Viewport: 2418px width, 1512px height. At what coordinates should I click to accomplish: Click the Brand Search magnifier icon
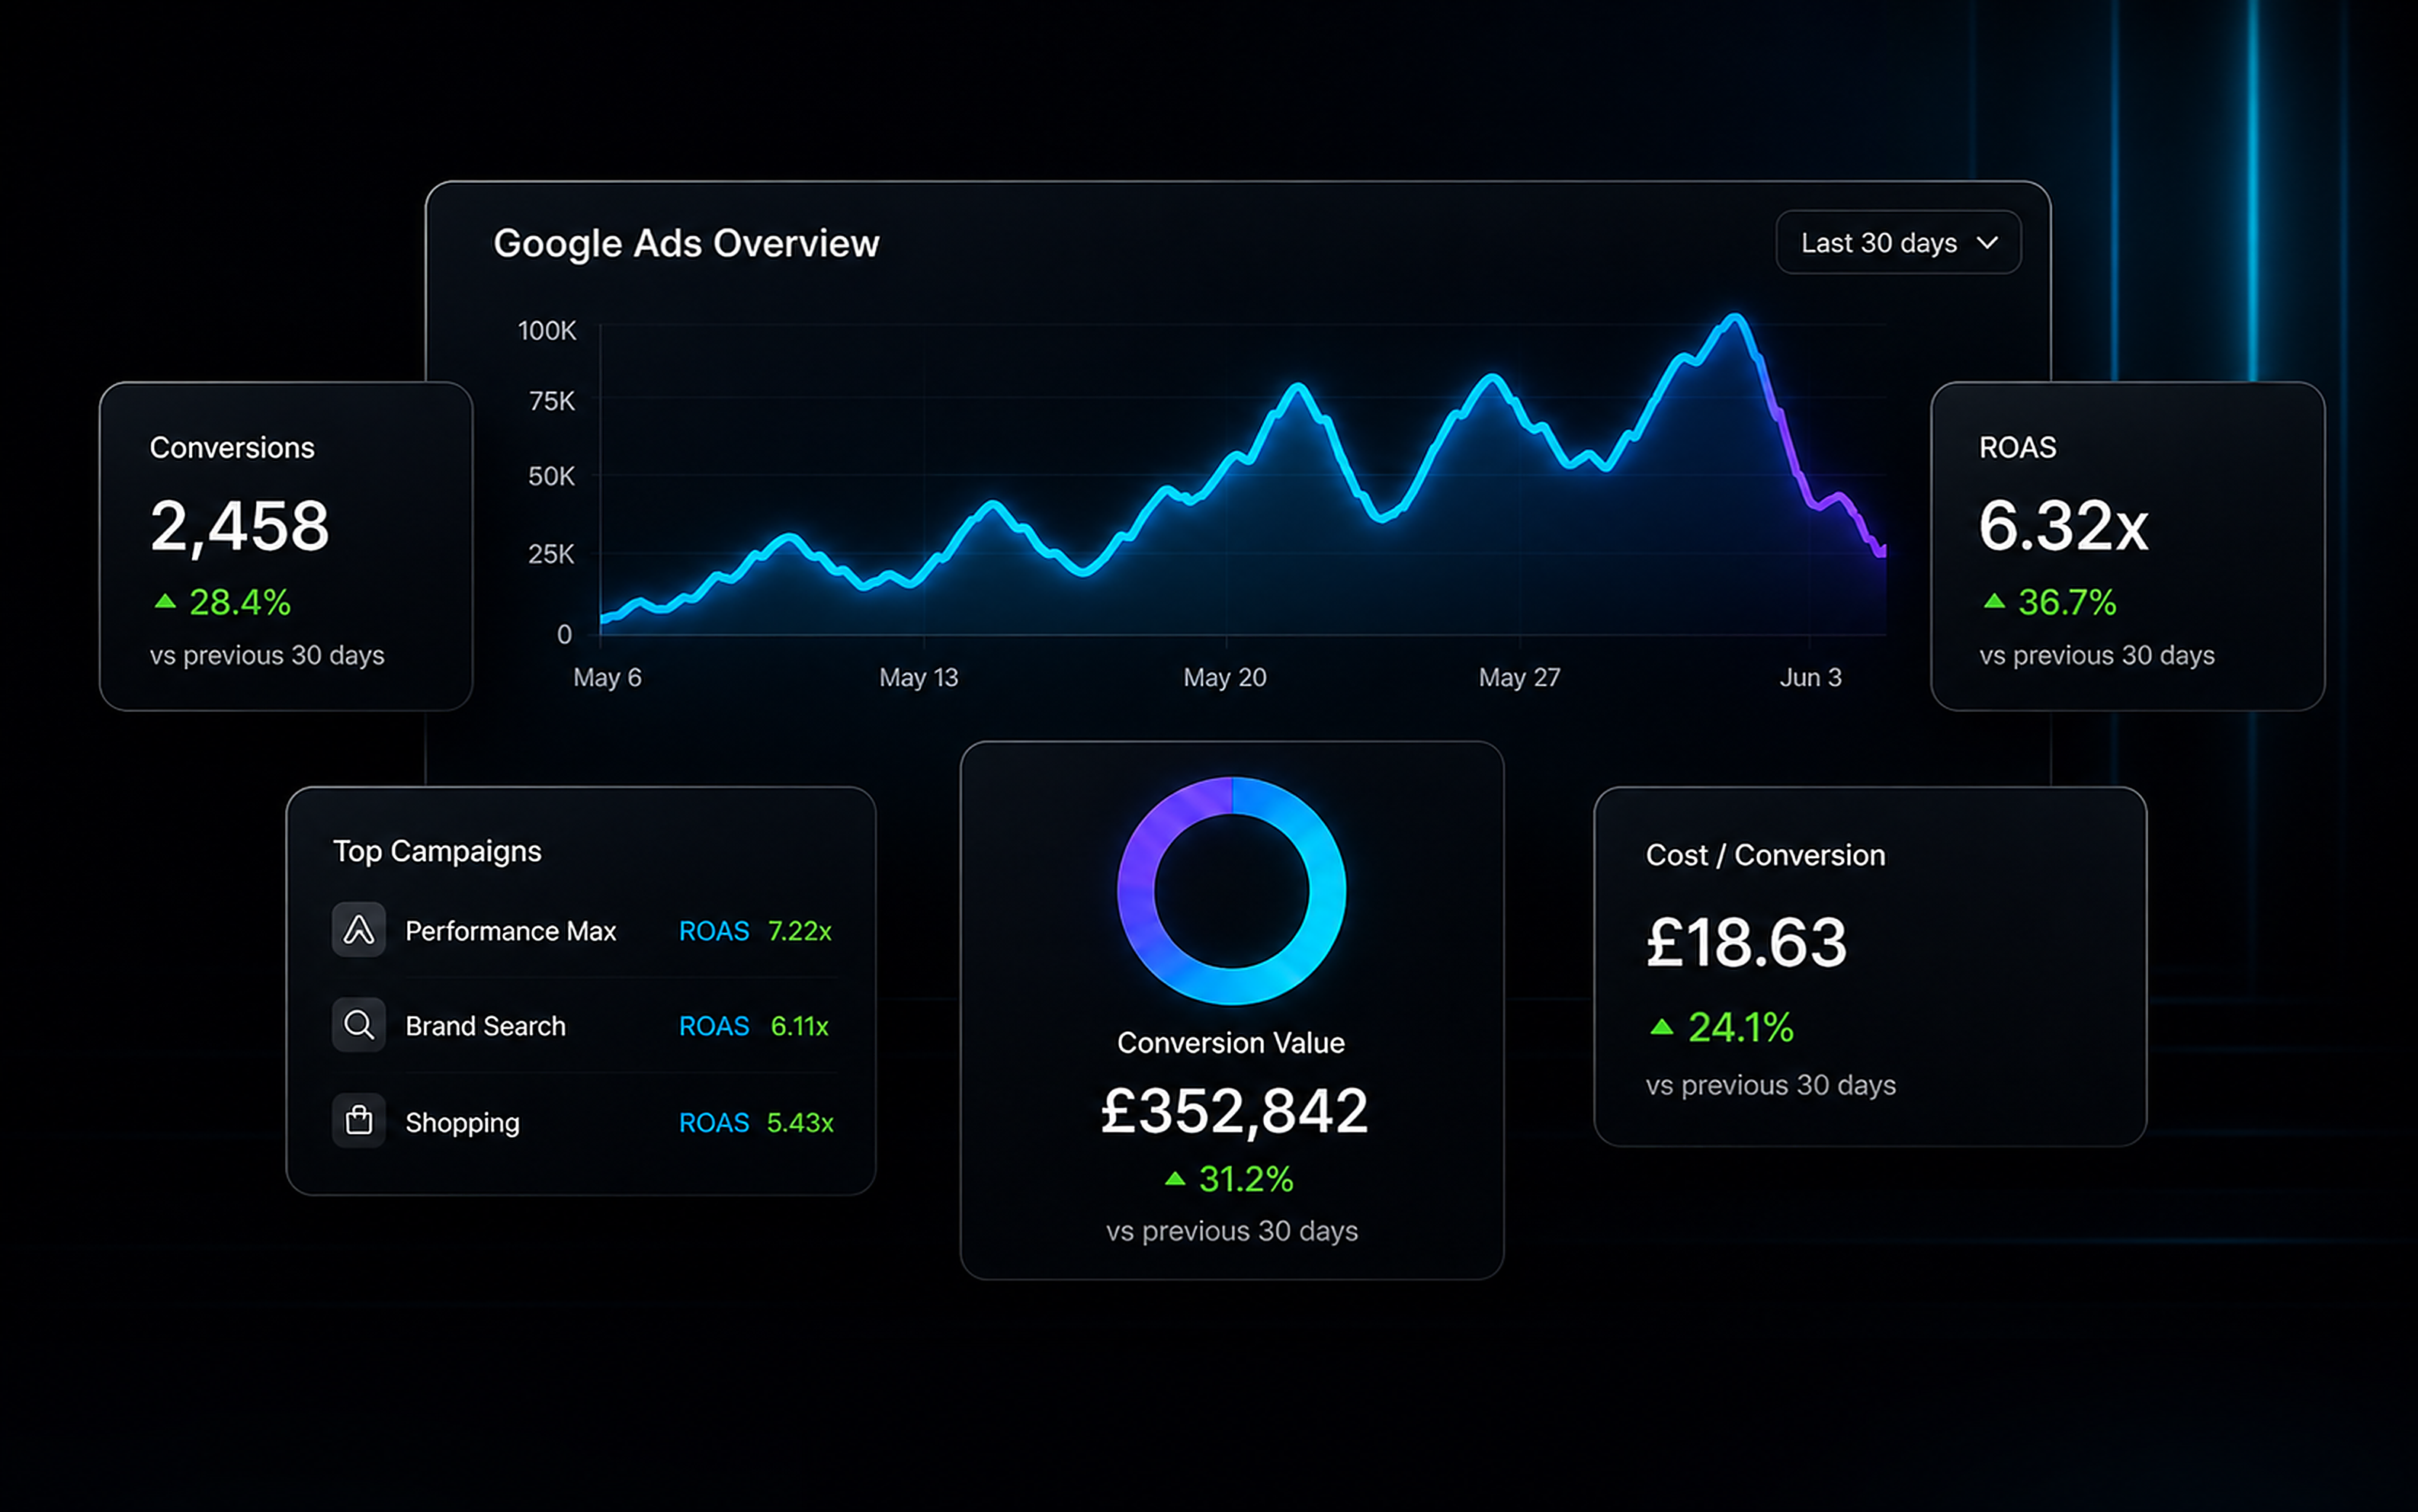(359, 1025)
